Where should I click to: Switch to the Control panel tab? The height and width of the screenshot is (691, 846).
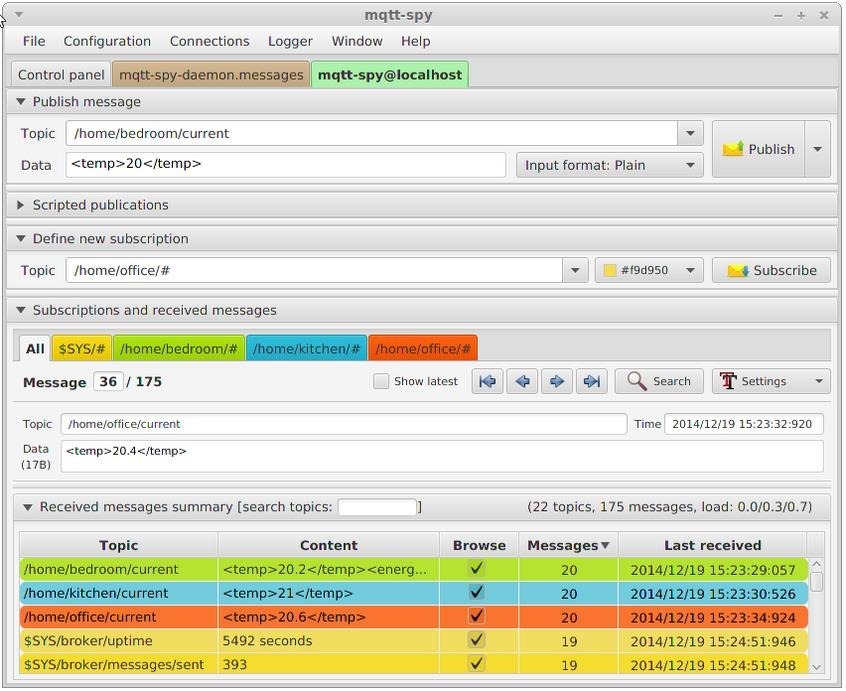[x=61, y=75]
